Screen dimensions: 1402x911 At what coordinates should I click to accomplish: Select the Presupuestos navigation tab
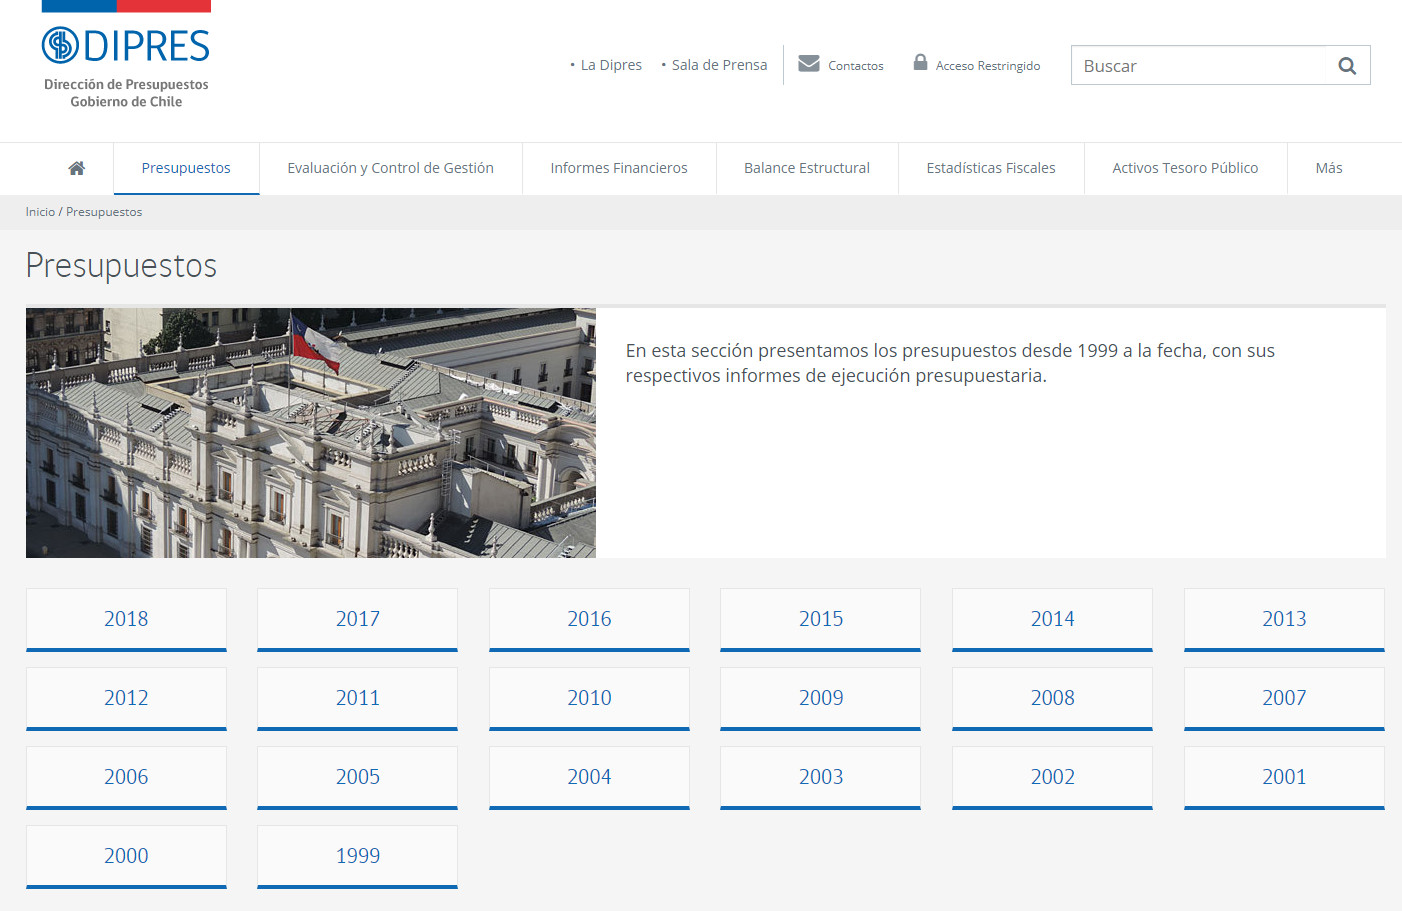point(186,168)
